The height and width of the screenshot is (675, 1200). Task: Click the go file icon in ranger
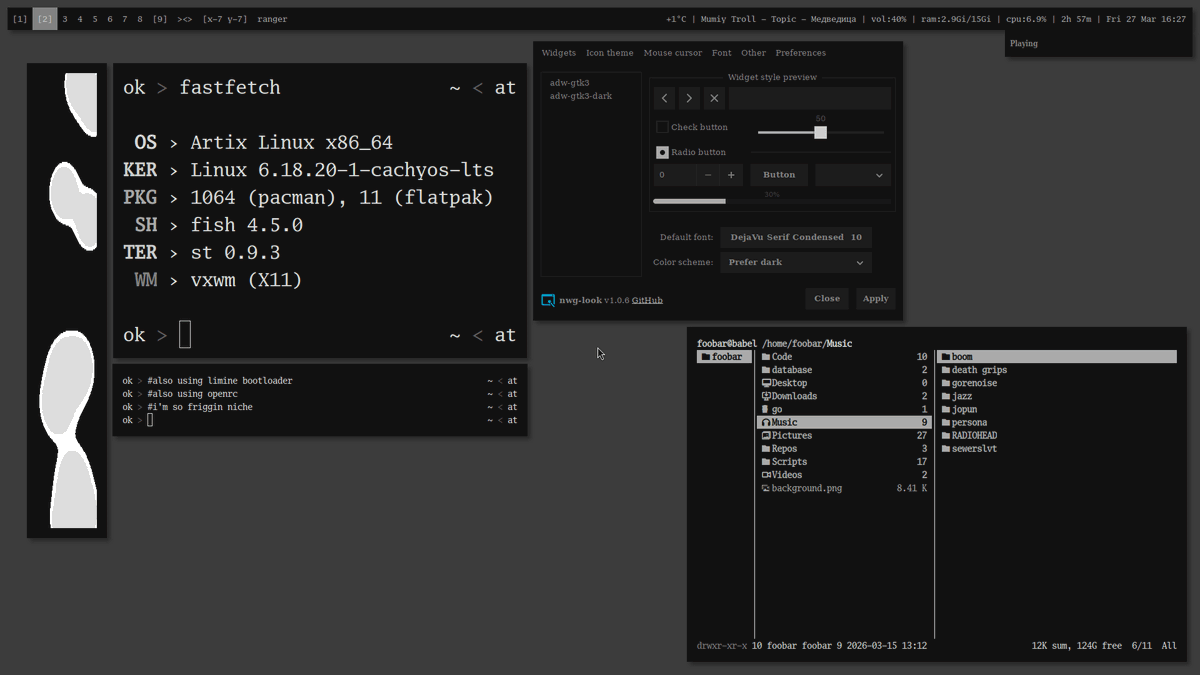[x=766, y=409]
